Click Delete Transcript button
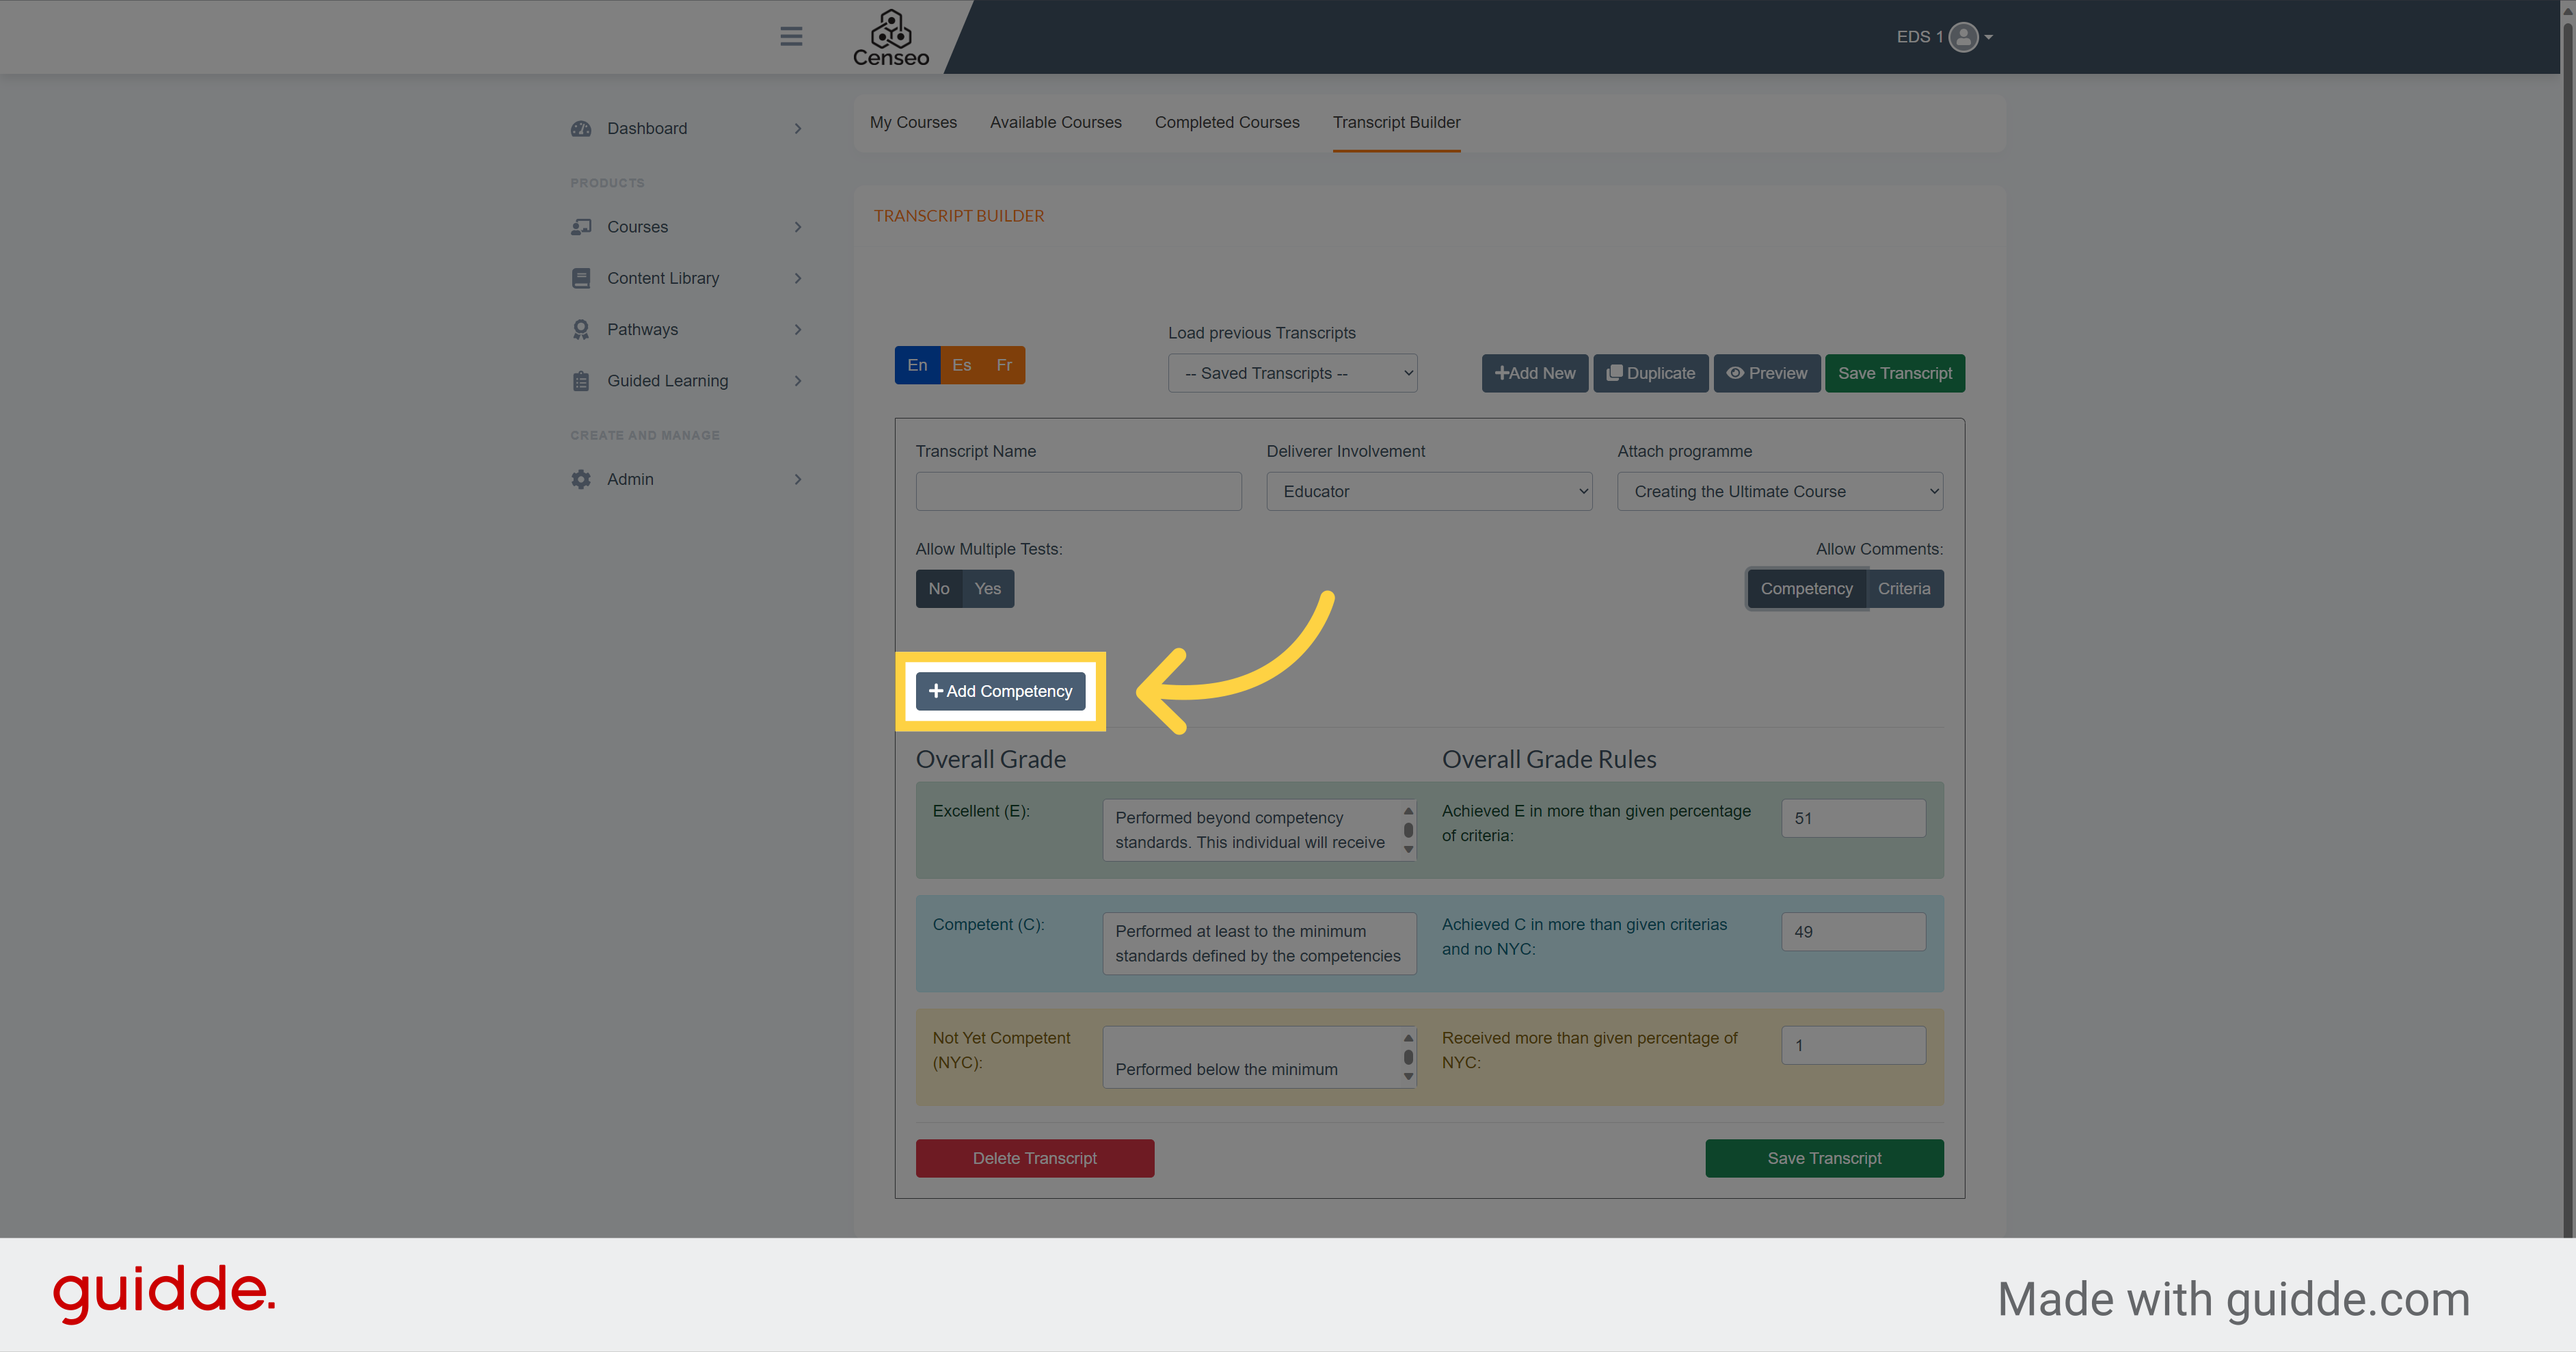Image resolution: width=2576 pixels, height=1352 pixels. (x=1034, y=1158)
